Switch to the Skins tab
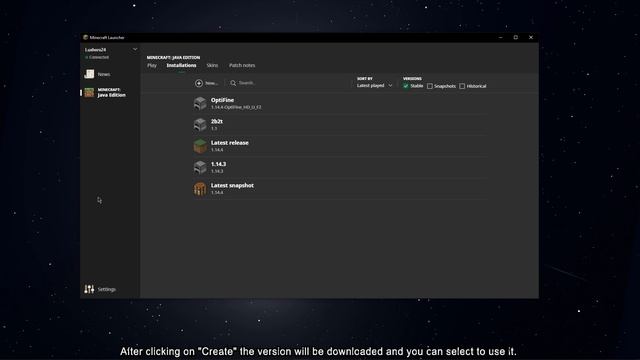Screen dimensions: 640x360 pyautogui.click(x=212, y=65)
